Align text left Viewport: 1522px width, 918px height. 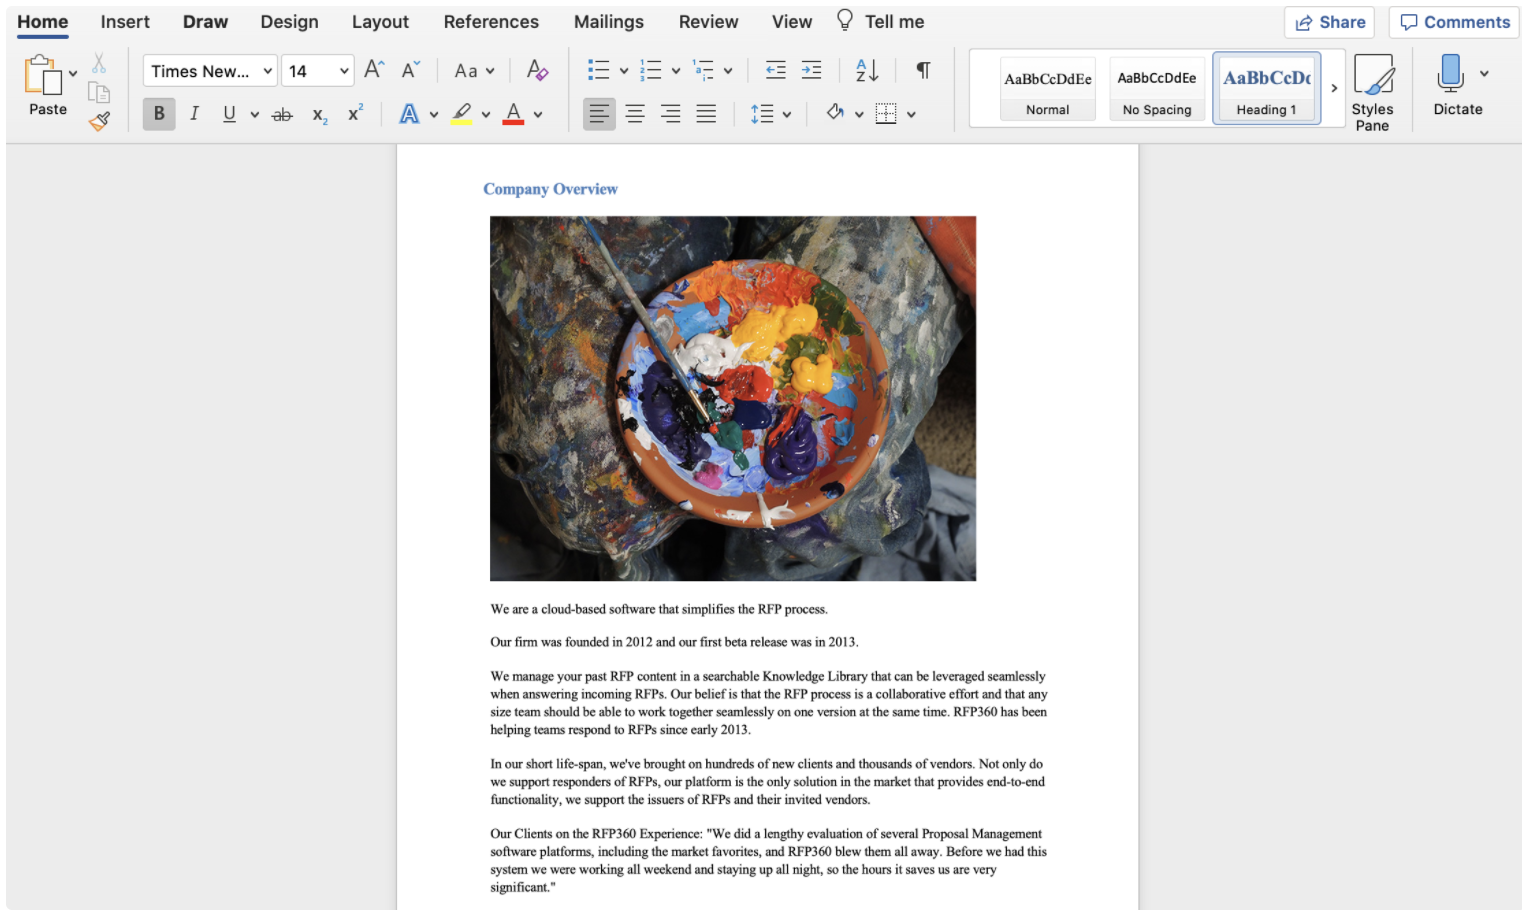pos(599,114)
